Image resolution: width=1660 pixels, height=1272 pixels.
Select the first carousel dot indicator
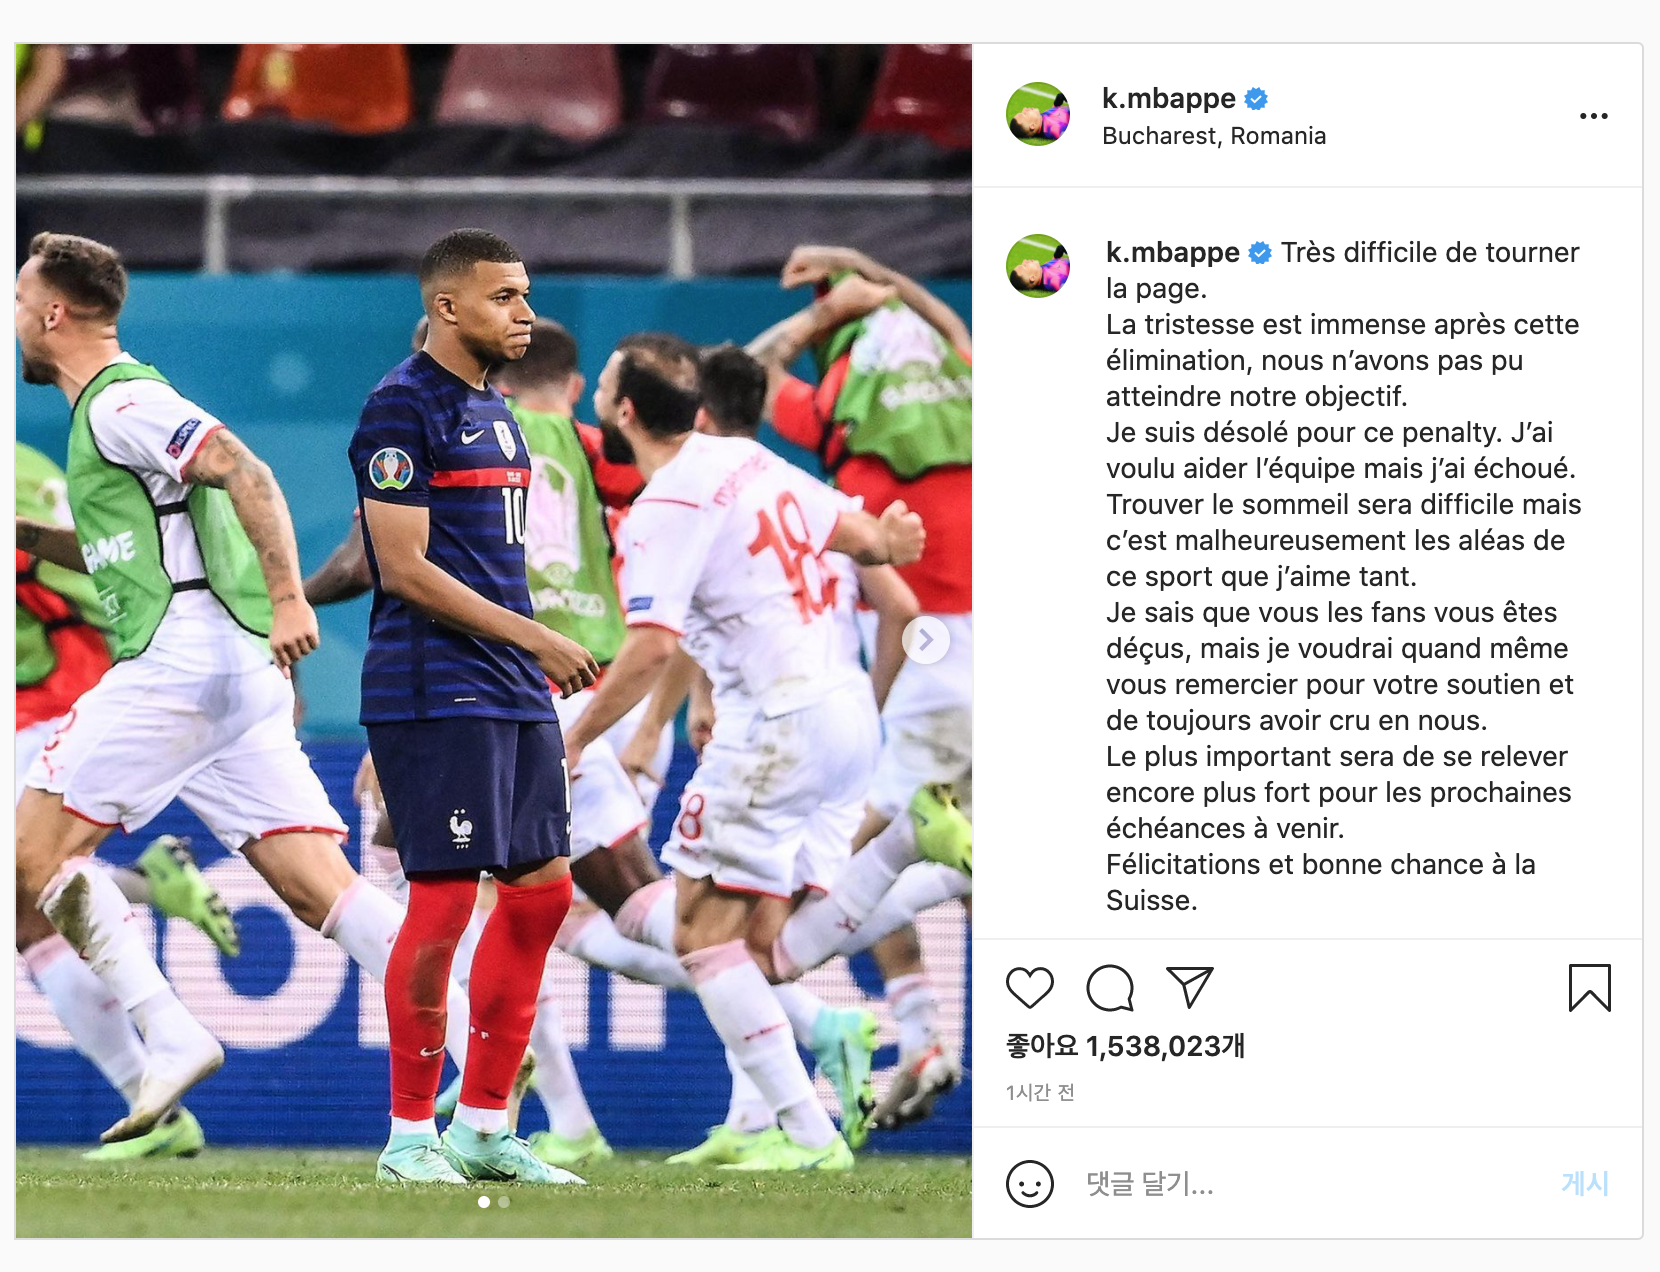click(x=484, y=1202)
